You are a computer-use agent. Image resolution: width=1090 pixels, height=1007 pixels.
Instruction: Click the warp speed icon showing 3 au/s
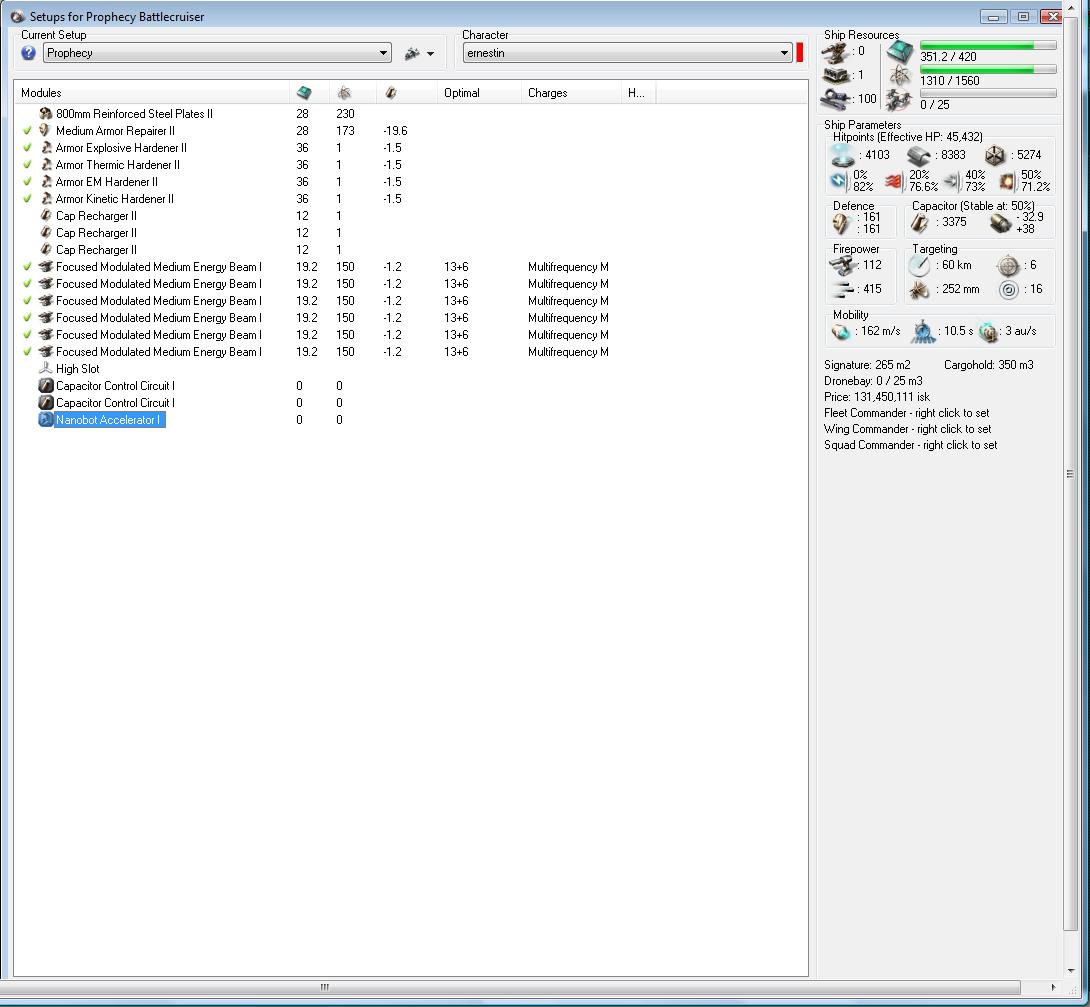pos(989,332)
